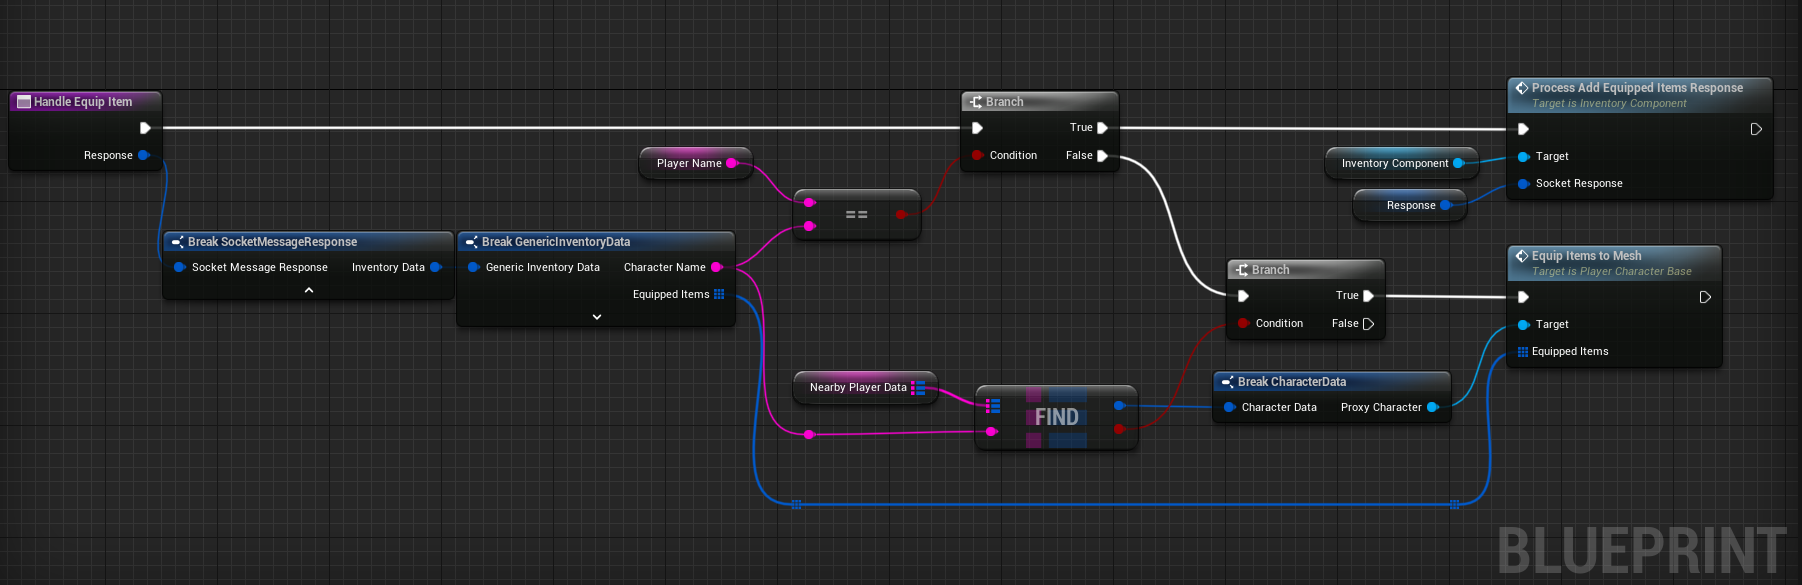
Task: Click the left reroute node on blue wire
Action: coord(796,505)
